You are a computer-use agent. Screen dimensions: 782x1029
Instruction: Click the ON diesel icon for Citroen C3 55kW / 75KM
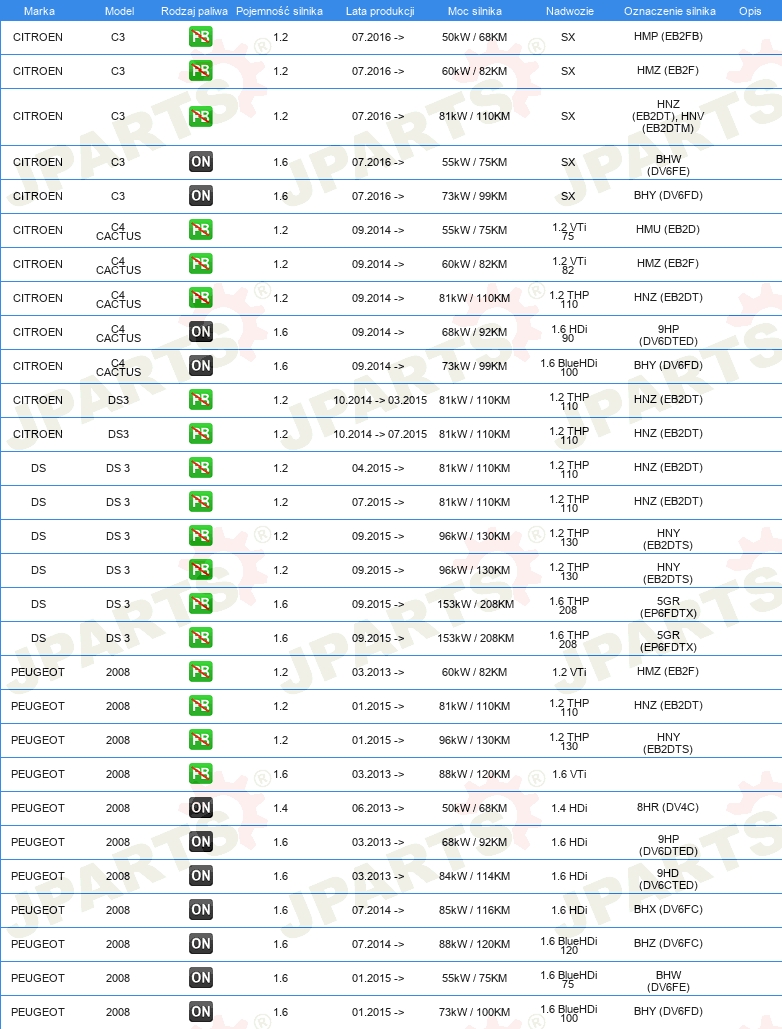coord(201,162)
